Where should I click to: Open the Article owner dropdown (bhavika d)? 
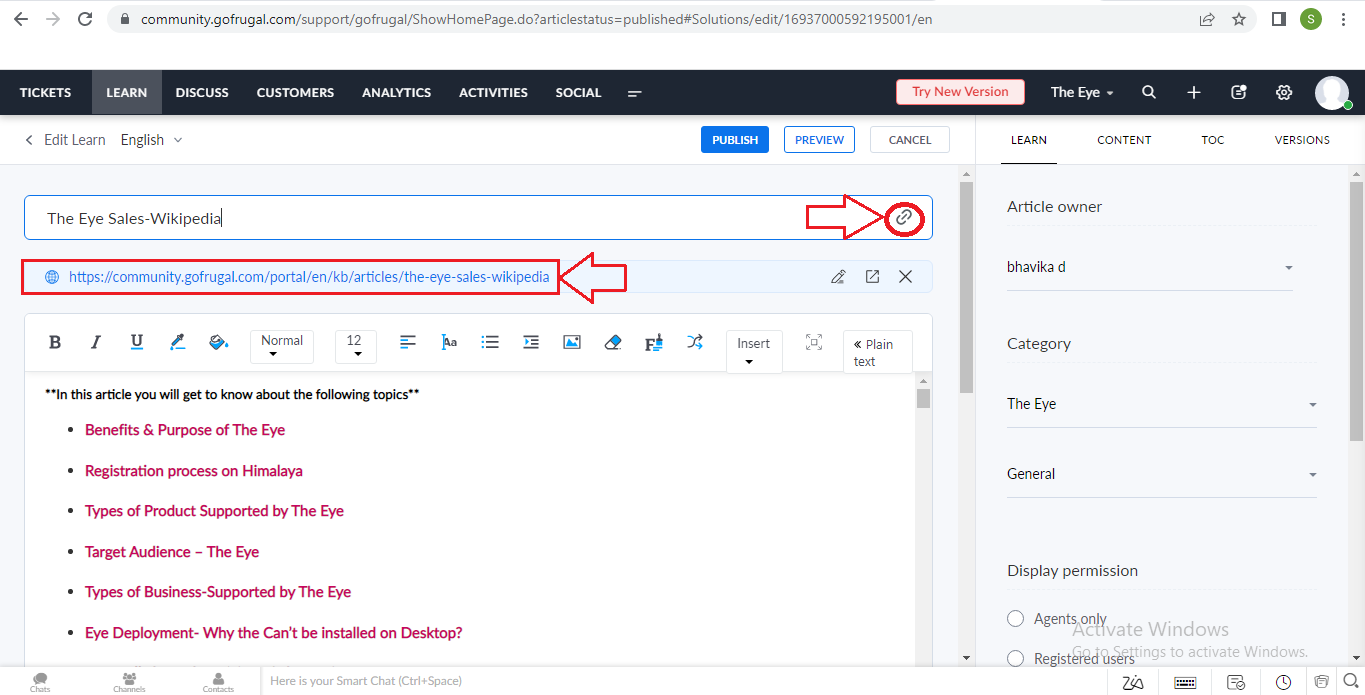[x=1150, y=268]
